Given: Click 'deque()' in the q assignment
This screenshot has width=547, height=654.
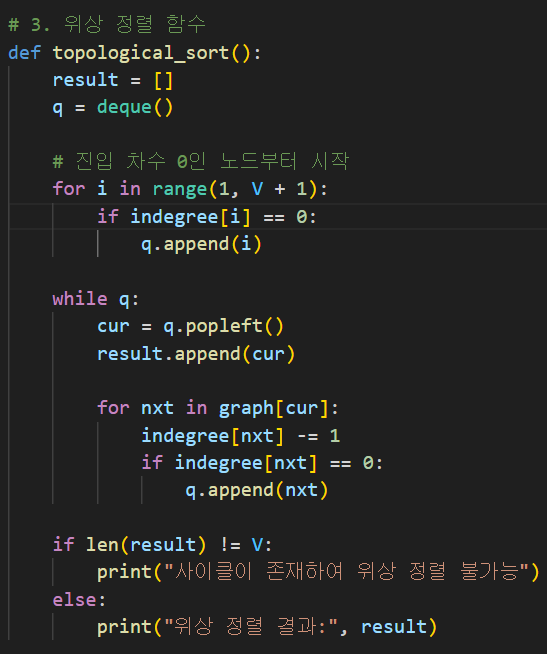Looking at the screenshot, I should [134, 107].
